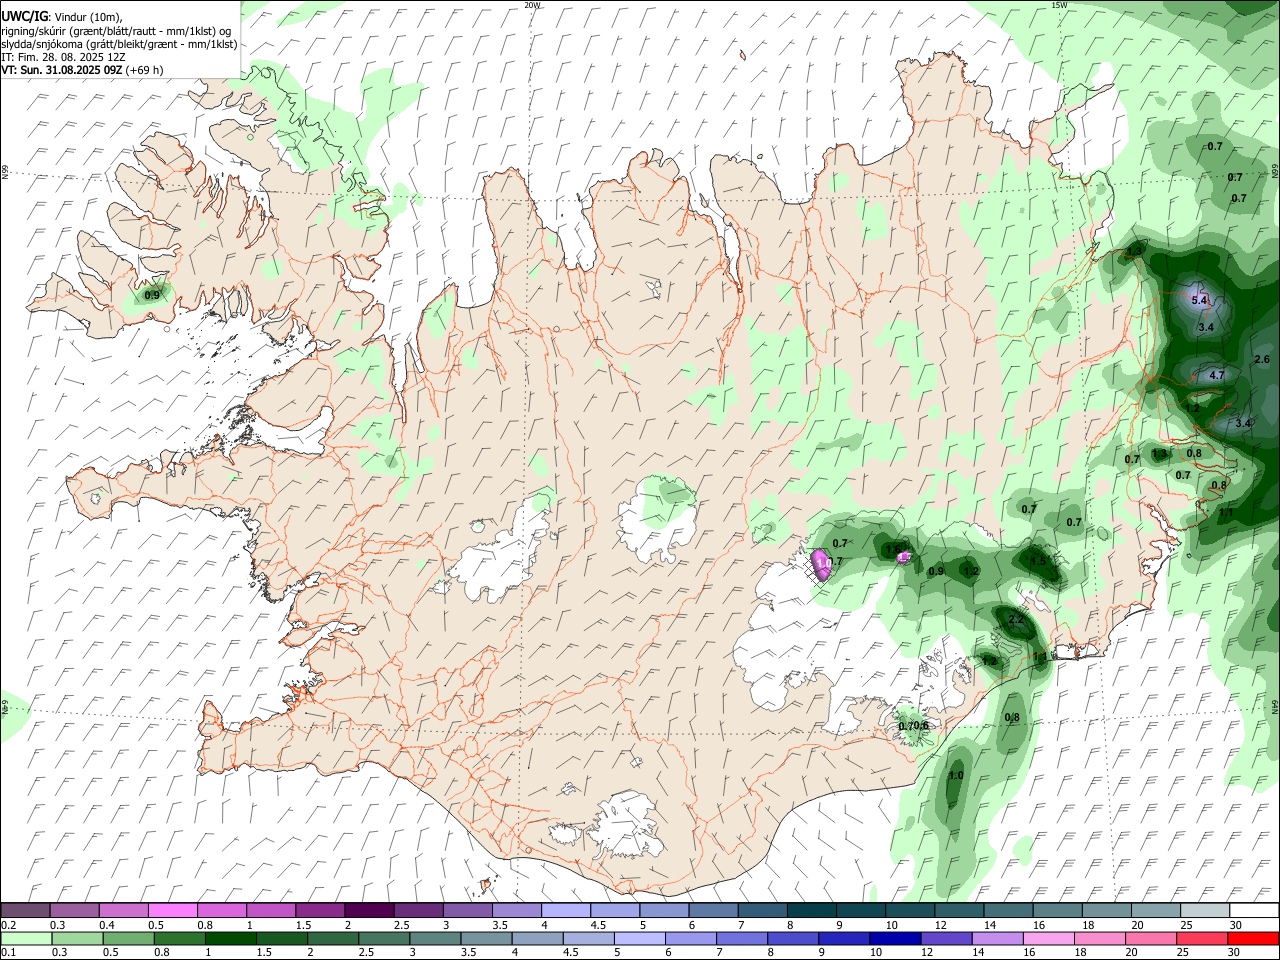Click the purple snowfall patch on the map

click(821, 563)
